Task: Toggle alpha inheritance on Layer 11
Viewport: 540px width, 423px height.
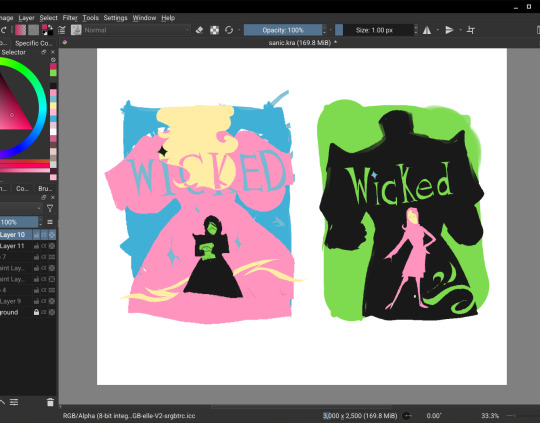Action: point(44,246)
